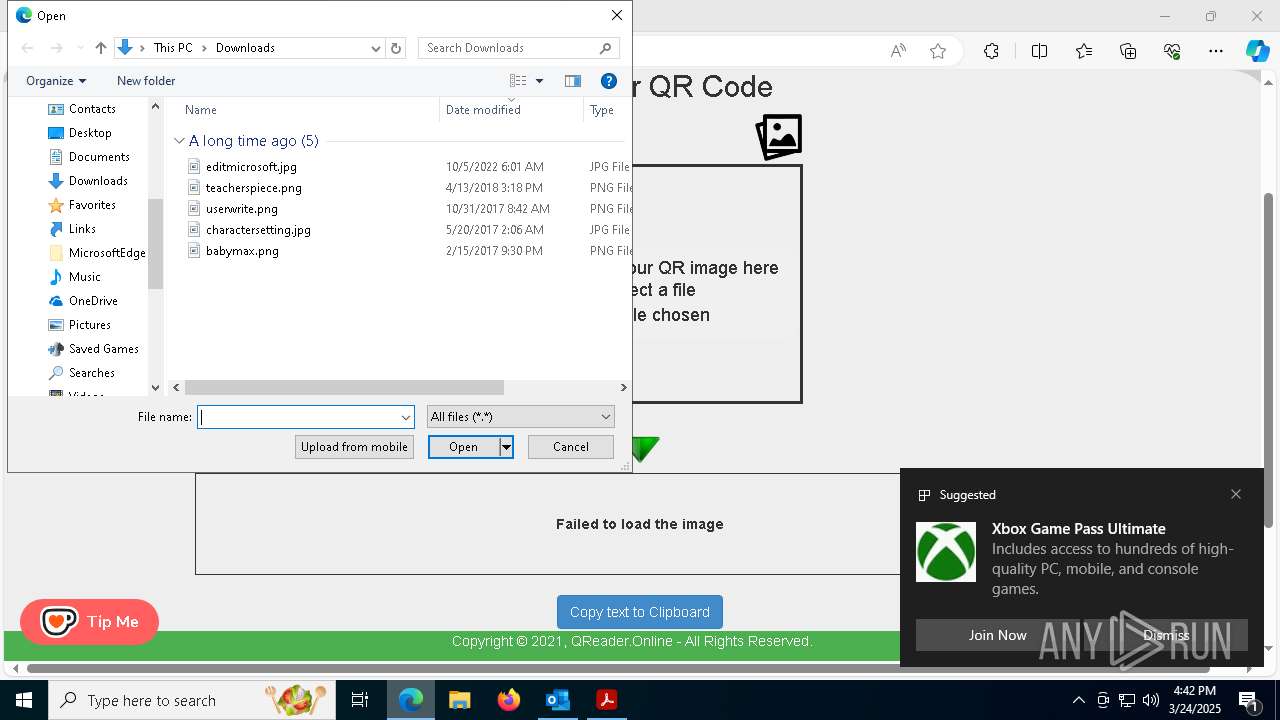Viewport: 1280px width, 720px height.
Task: Open Adobe Acrobat from taskbar
Action: click(x=606, y=700)
